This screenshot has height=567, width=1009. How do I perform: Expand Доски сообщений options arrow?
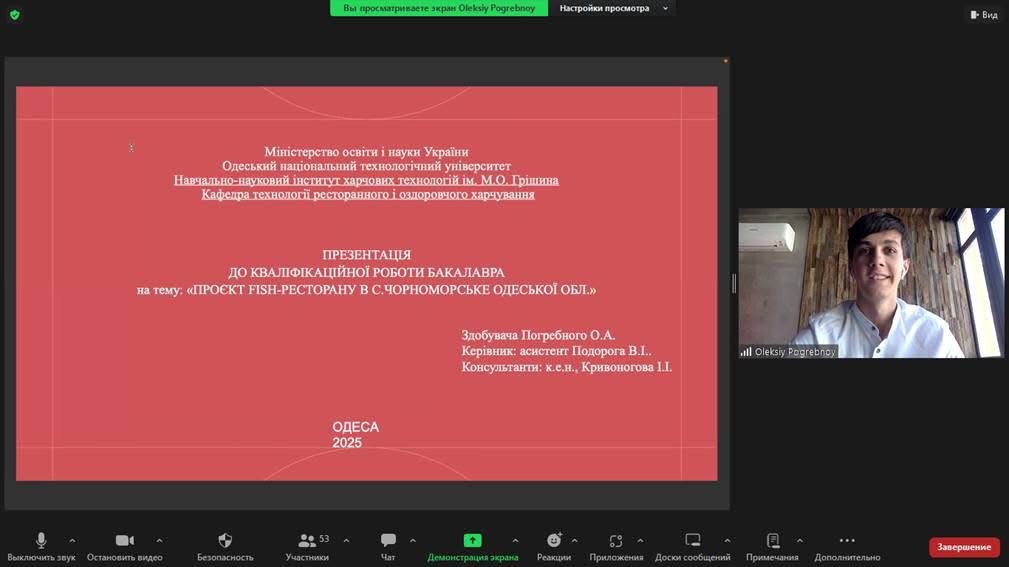(x=727, y=541)
